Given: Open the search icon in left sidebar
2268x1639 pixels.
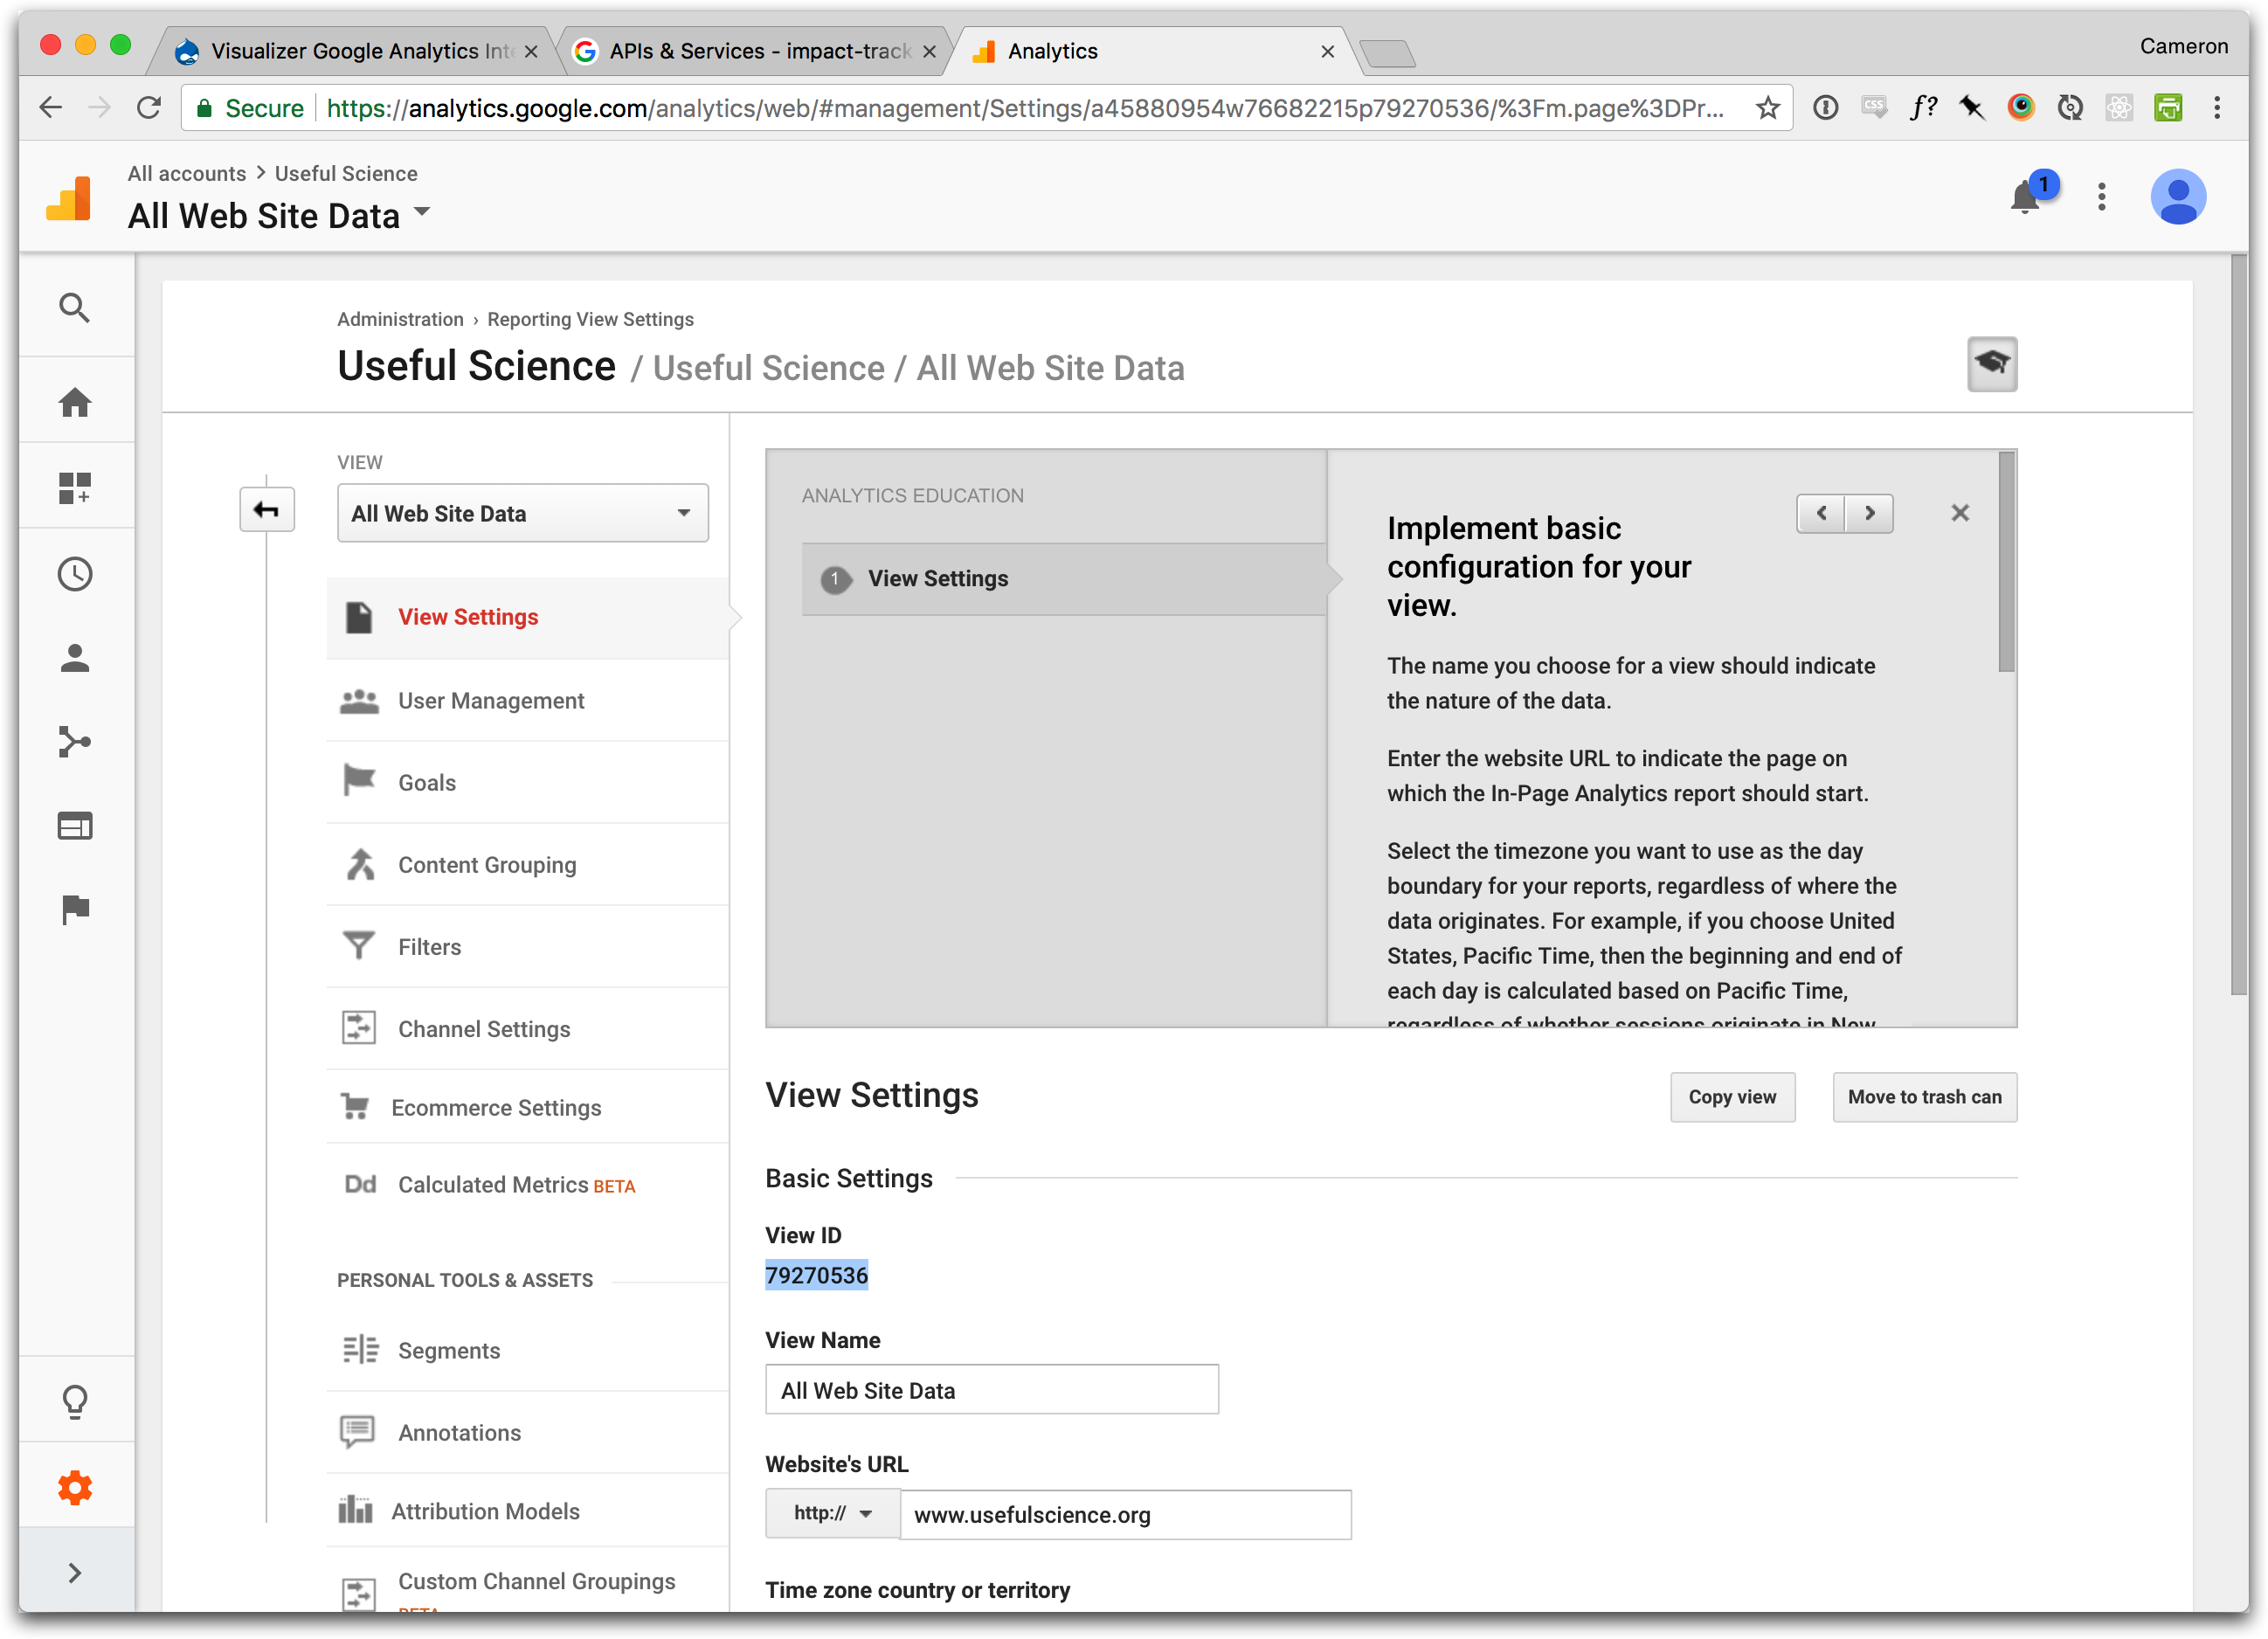Looking at the screenshot, I should pyautogui.click(x=75, y=308).
